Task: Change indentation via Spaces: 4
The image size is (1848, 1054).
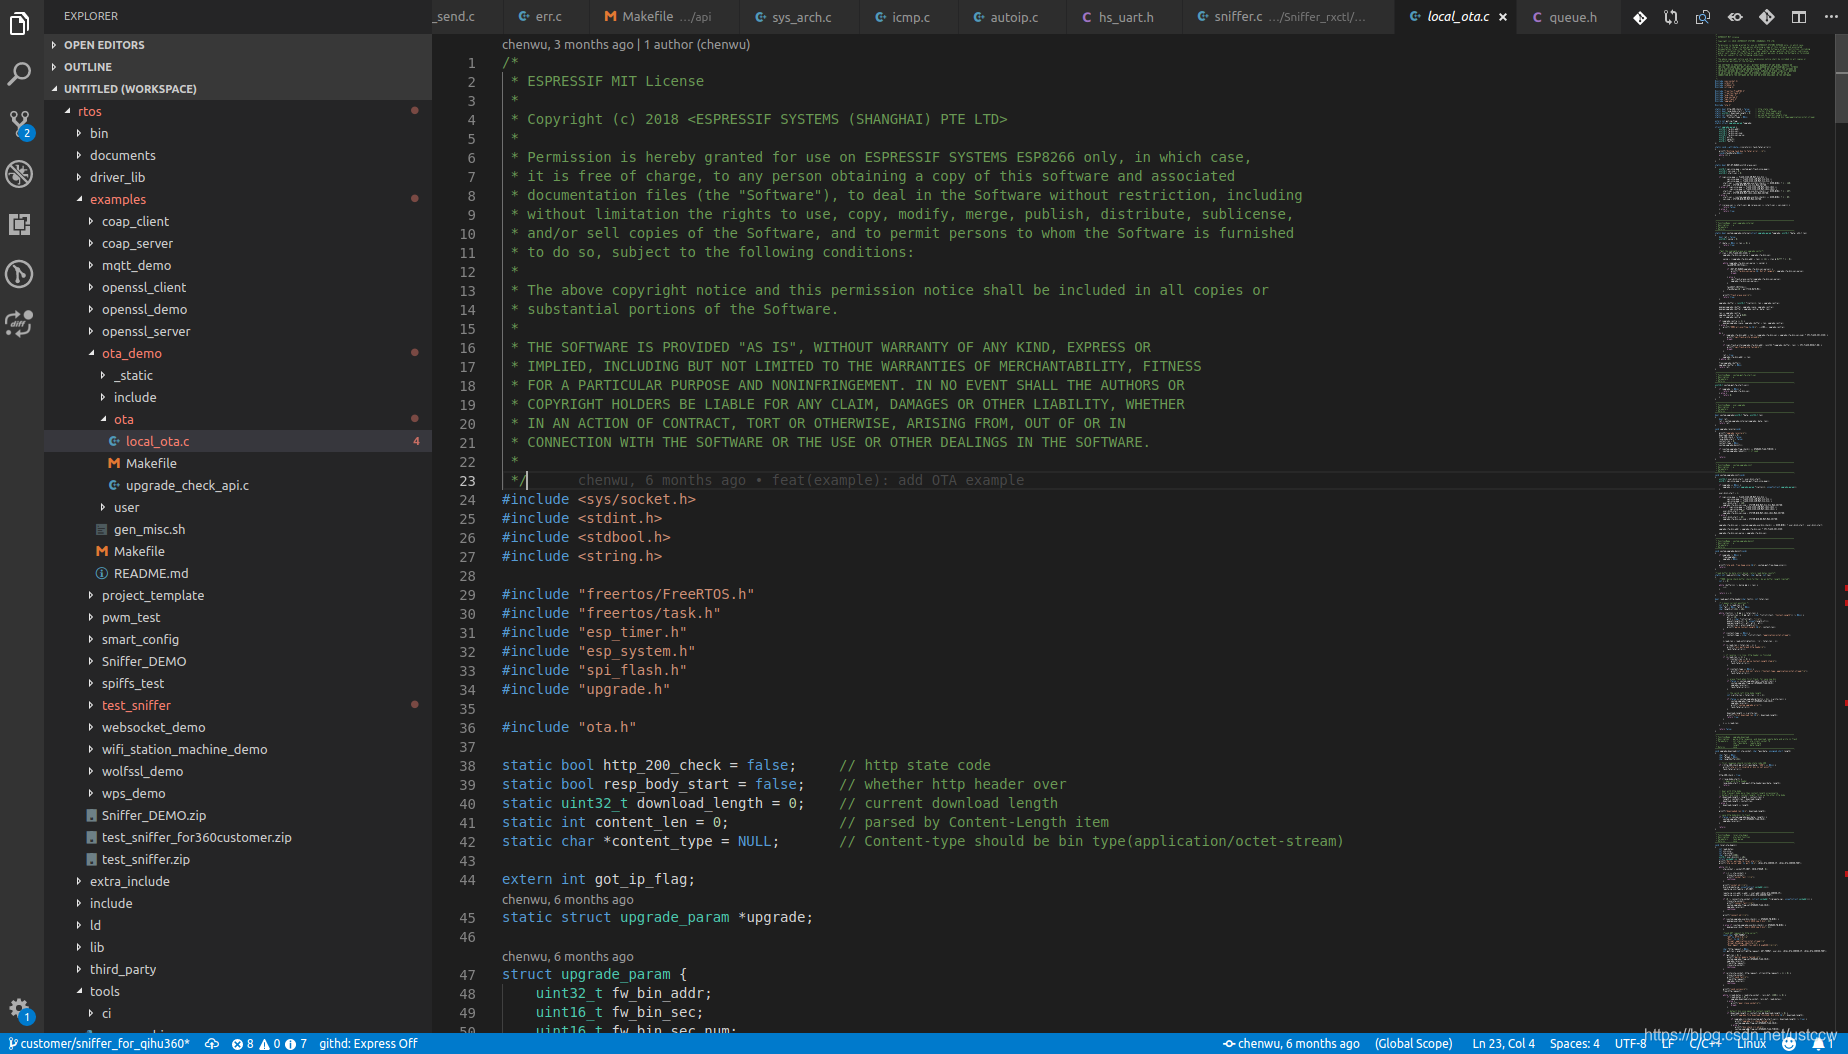Action: click(x=1574, y=1044)
